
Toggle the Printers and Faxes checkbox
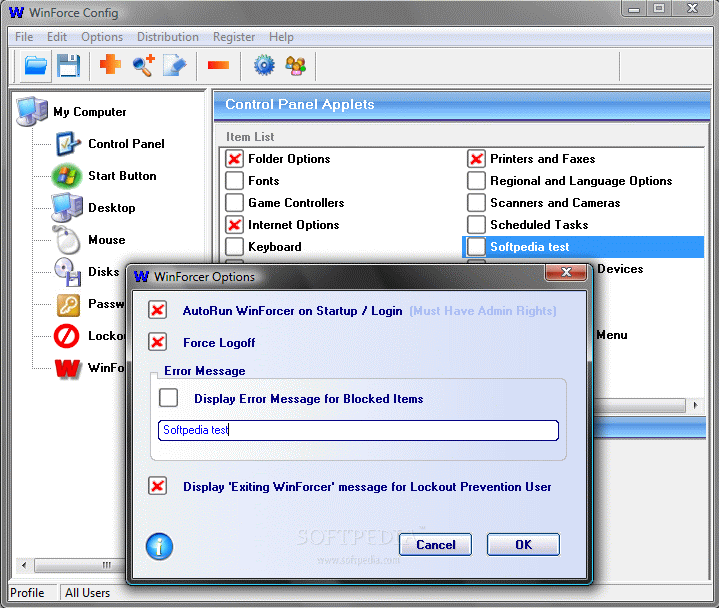(x=476, y=159)
